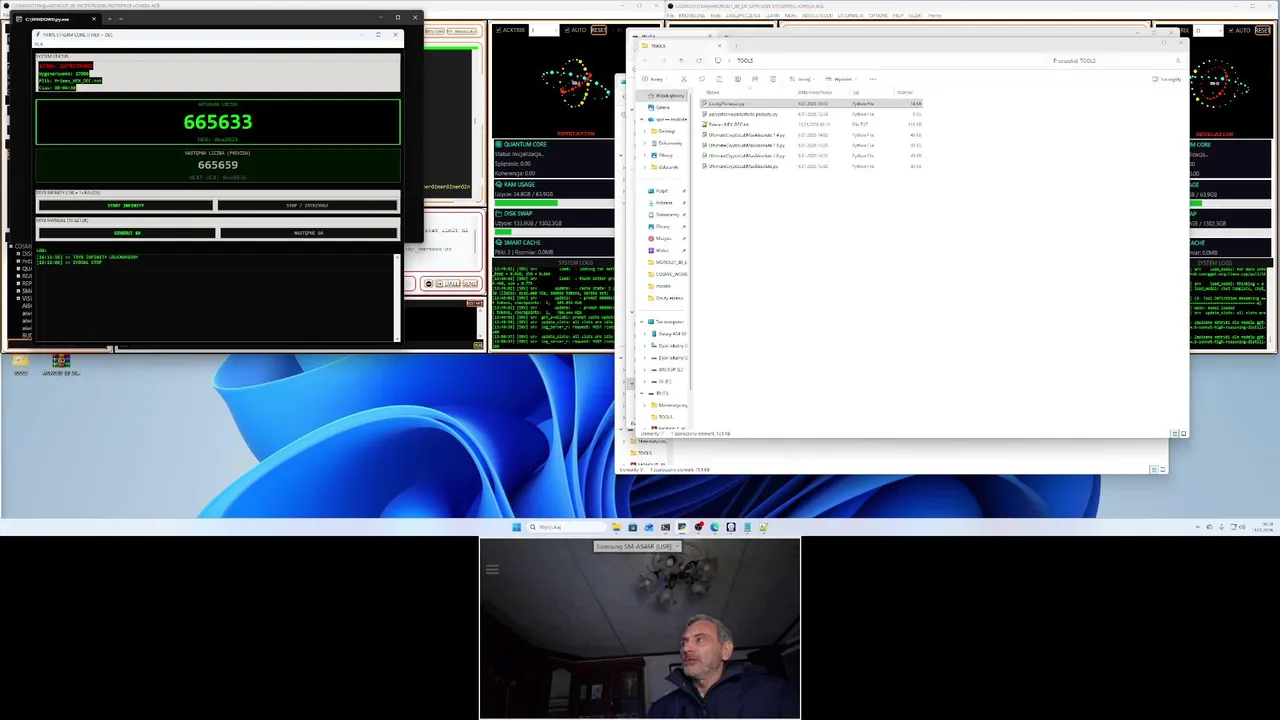Click the Szczegóły details pane button
The height and width of the screenshot is (720, 1280).
pos(1166,79)
